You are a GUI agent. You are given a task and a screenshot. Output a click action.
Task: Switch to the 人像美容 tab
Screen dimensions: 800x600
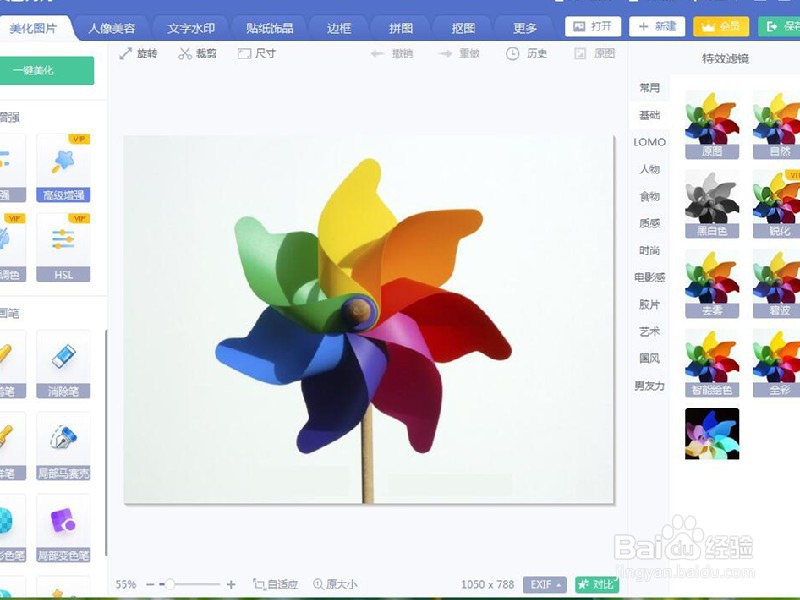pyautogui.click(x=112, y=29)
